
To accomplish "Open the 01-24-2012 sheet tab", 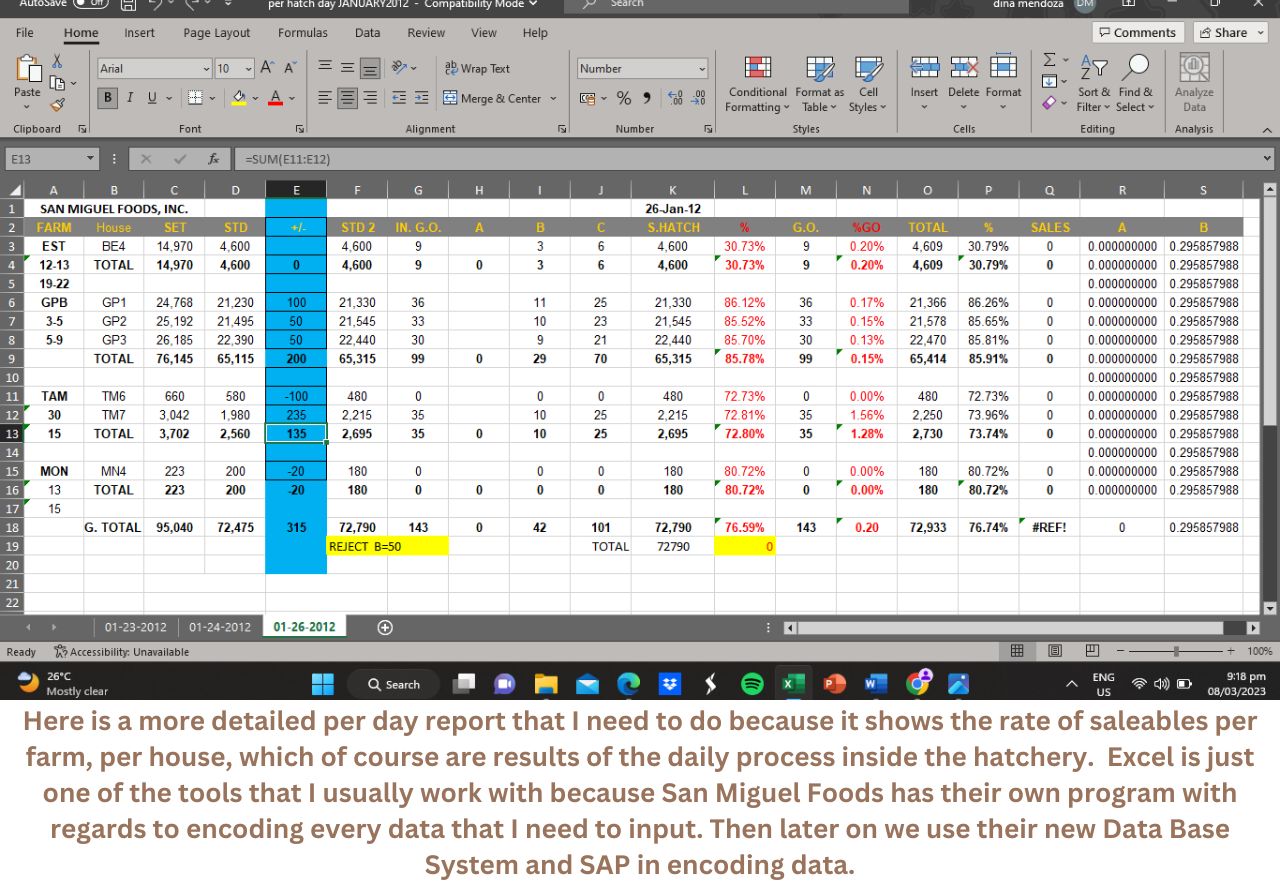I will click(220, 627).
